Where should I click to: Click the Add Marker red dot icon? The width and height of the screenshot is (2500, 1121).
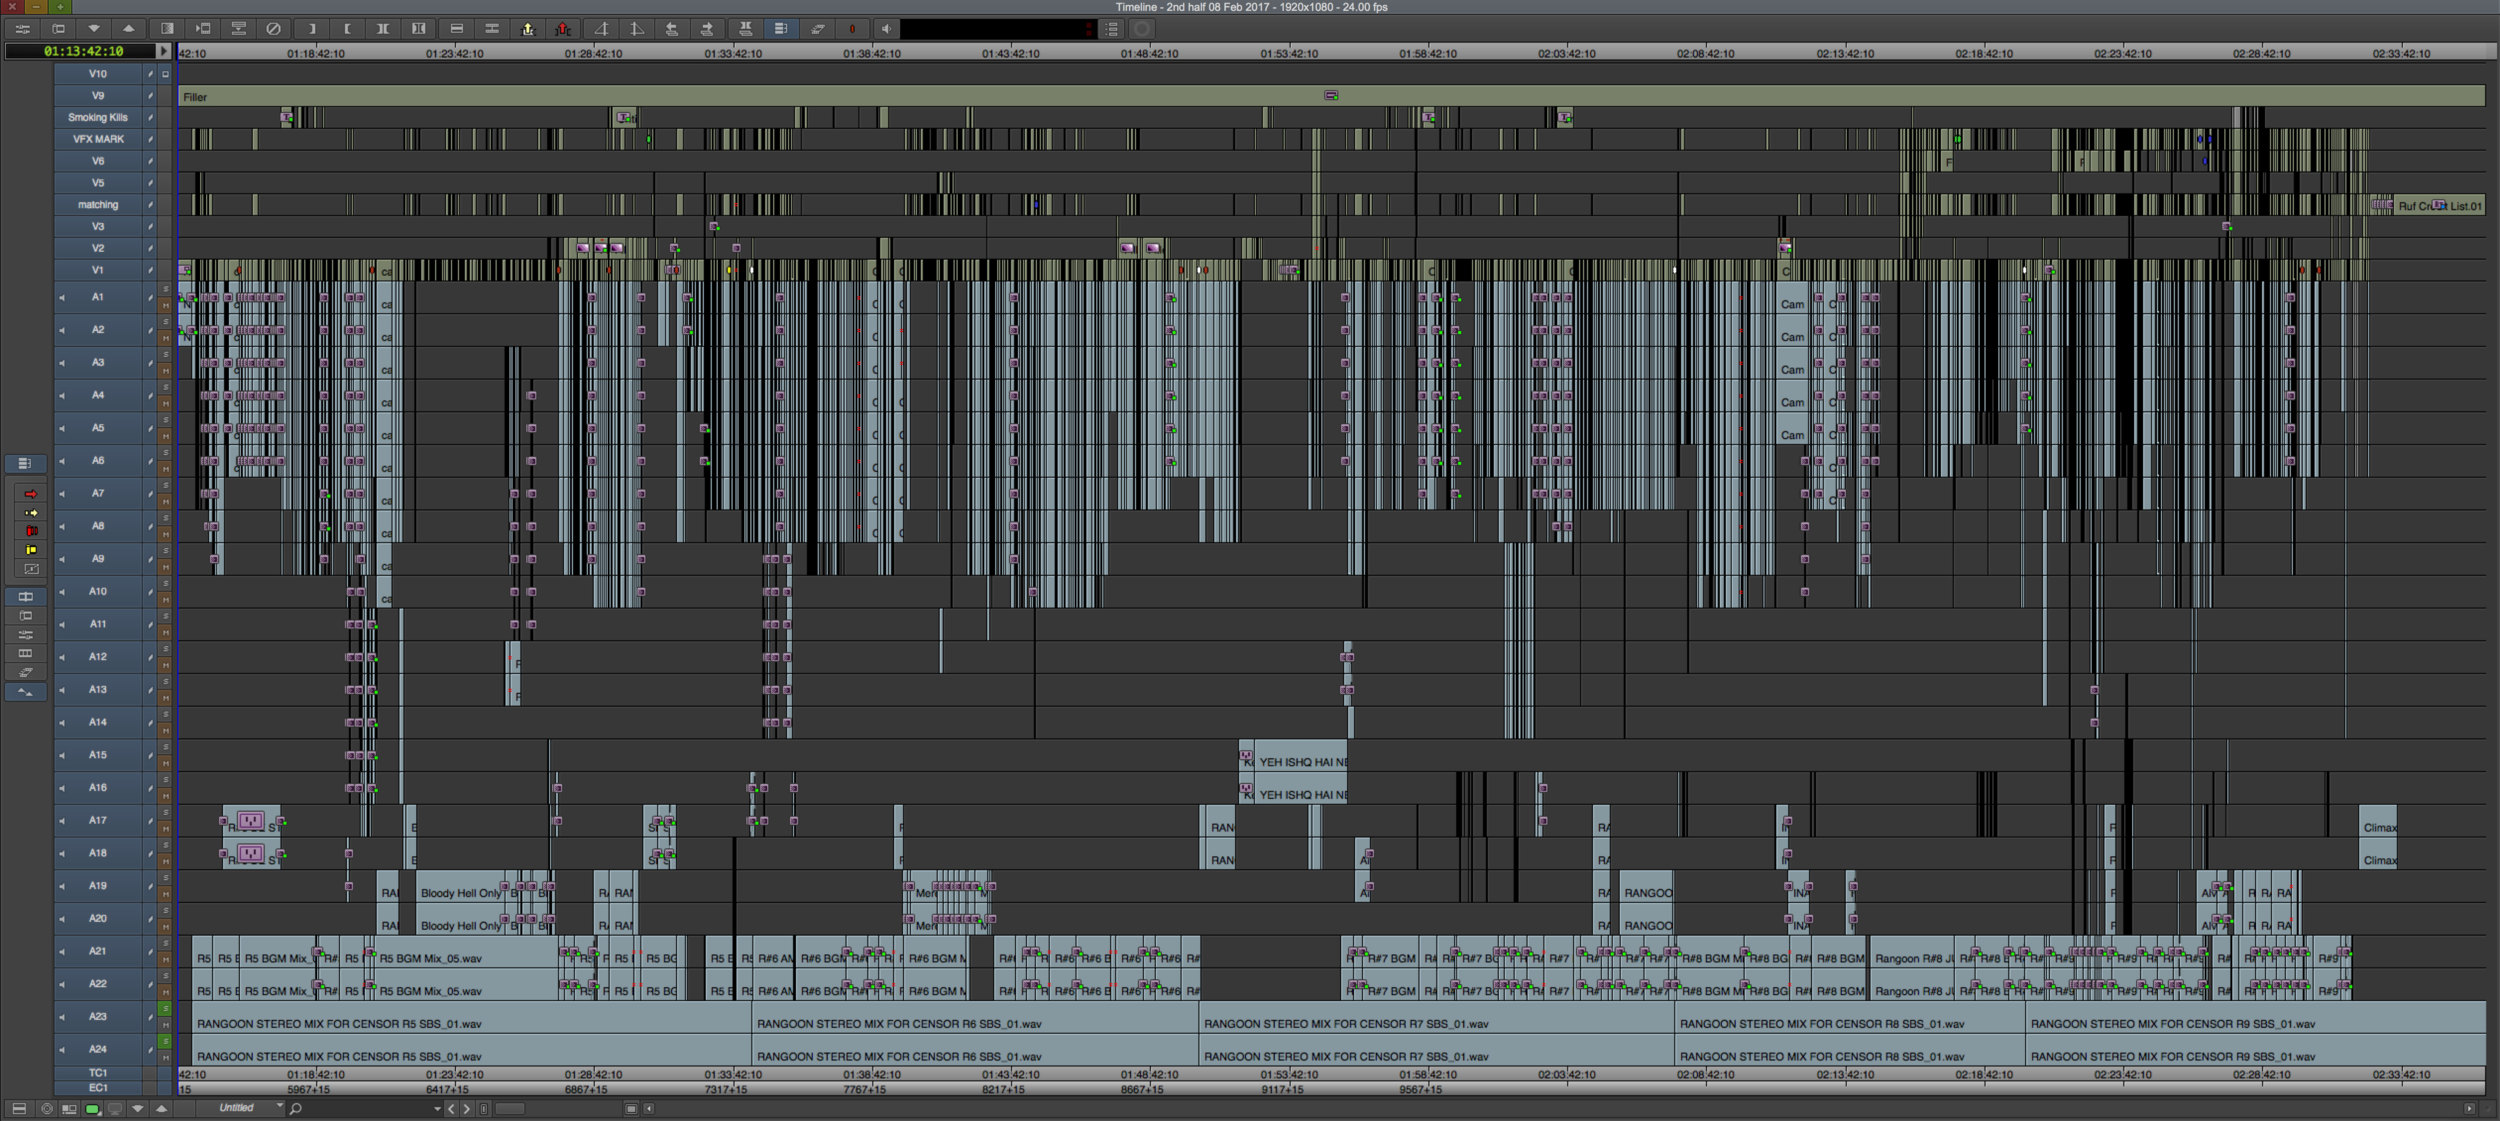point(852,29)
